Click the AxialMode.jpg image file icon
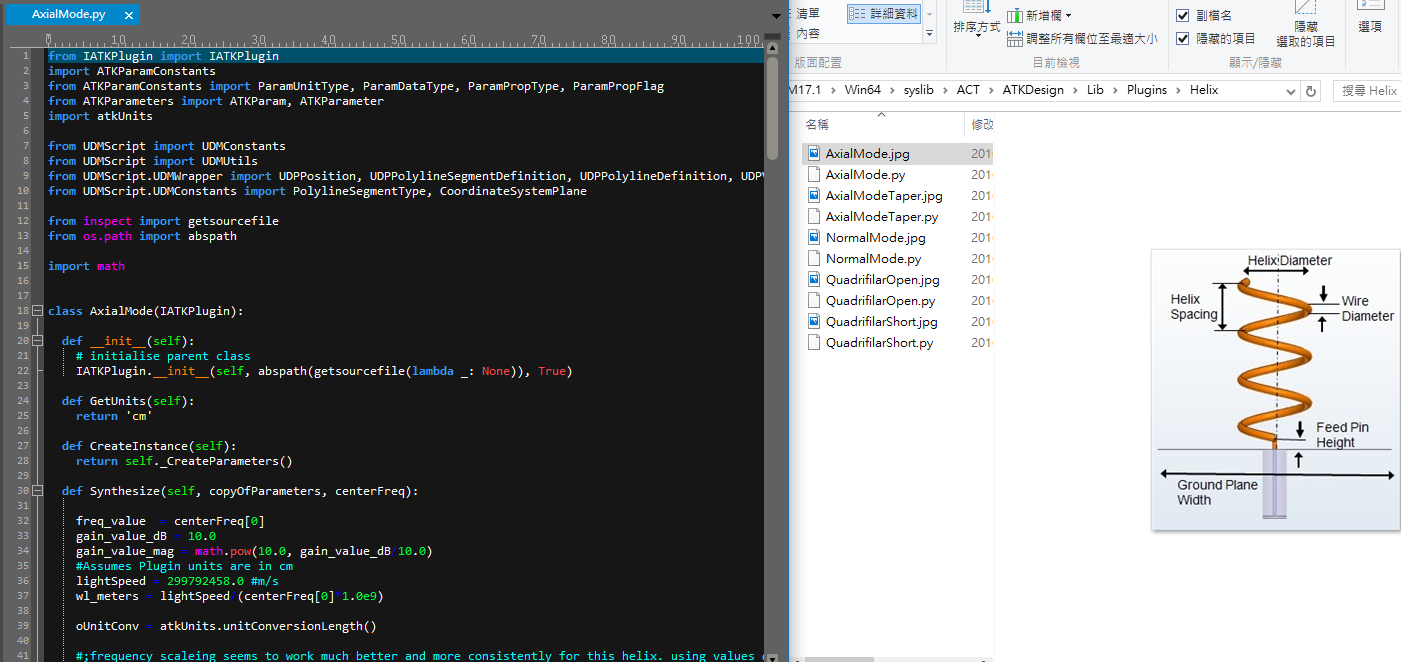Image resolution: width=1401 pixels, height=662 pixels. [x=813, y=154]
